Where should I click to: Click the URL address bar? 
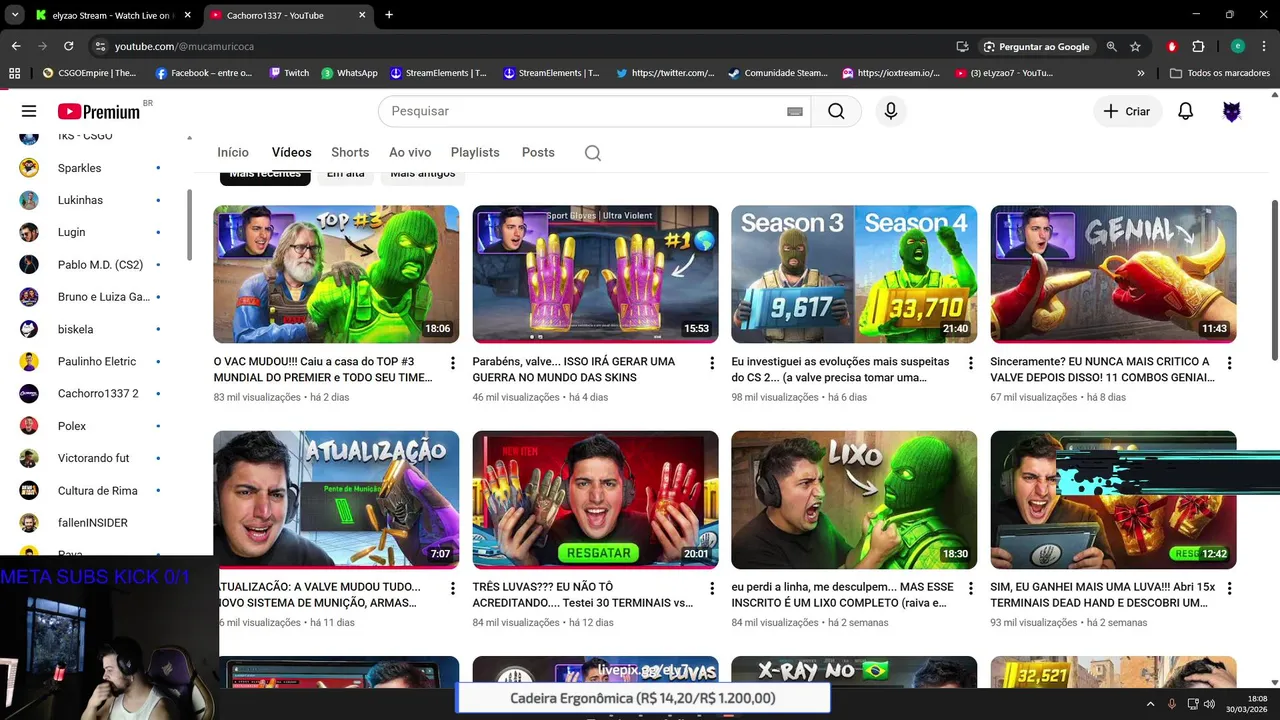click(520, 46)
